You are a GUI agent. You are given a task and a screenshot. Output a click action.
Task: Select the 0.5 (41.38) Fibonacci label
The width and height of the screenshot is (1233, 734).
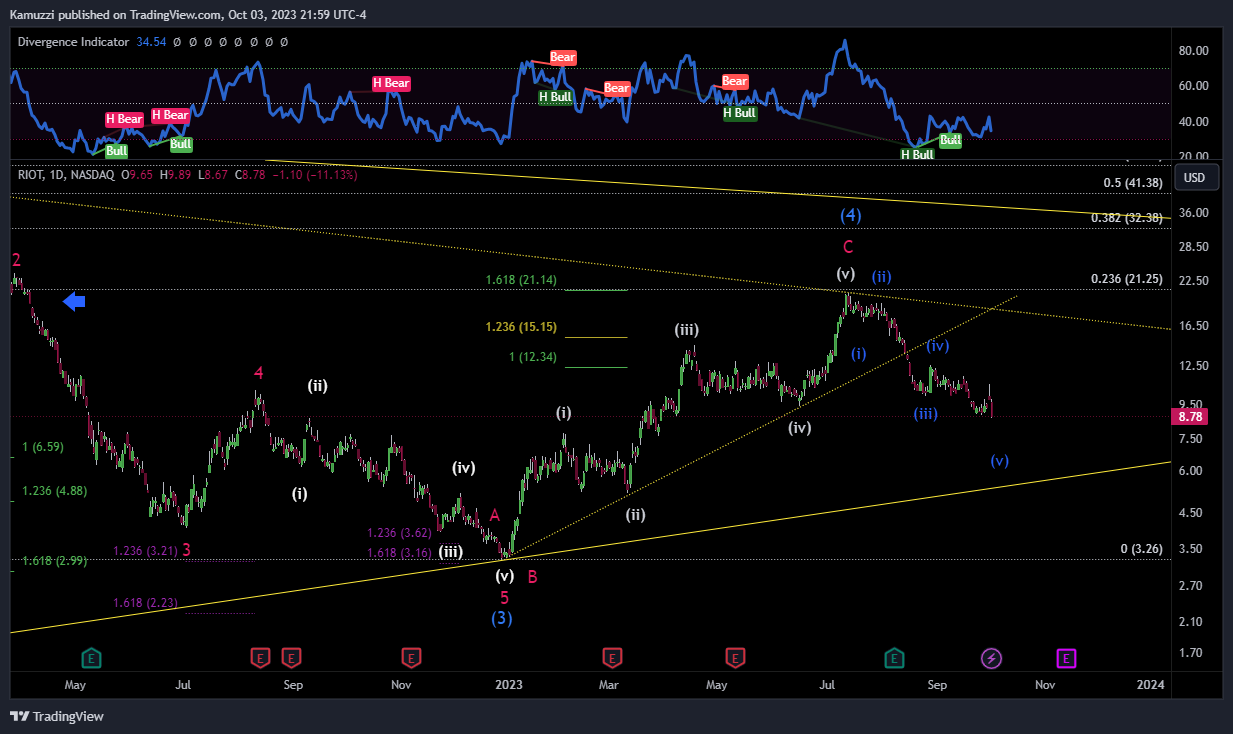click(1131, 183)
